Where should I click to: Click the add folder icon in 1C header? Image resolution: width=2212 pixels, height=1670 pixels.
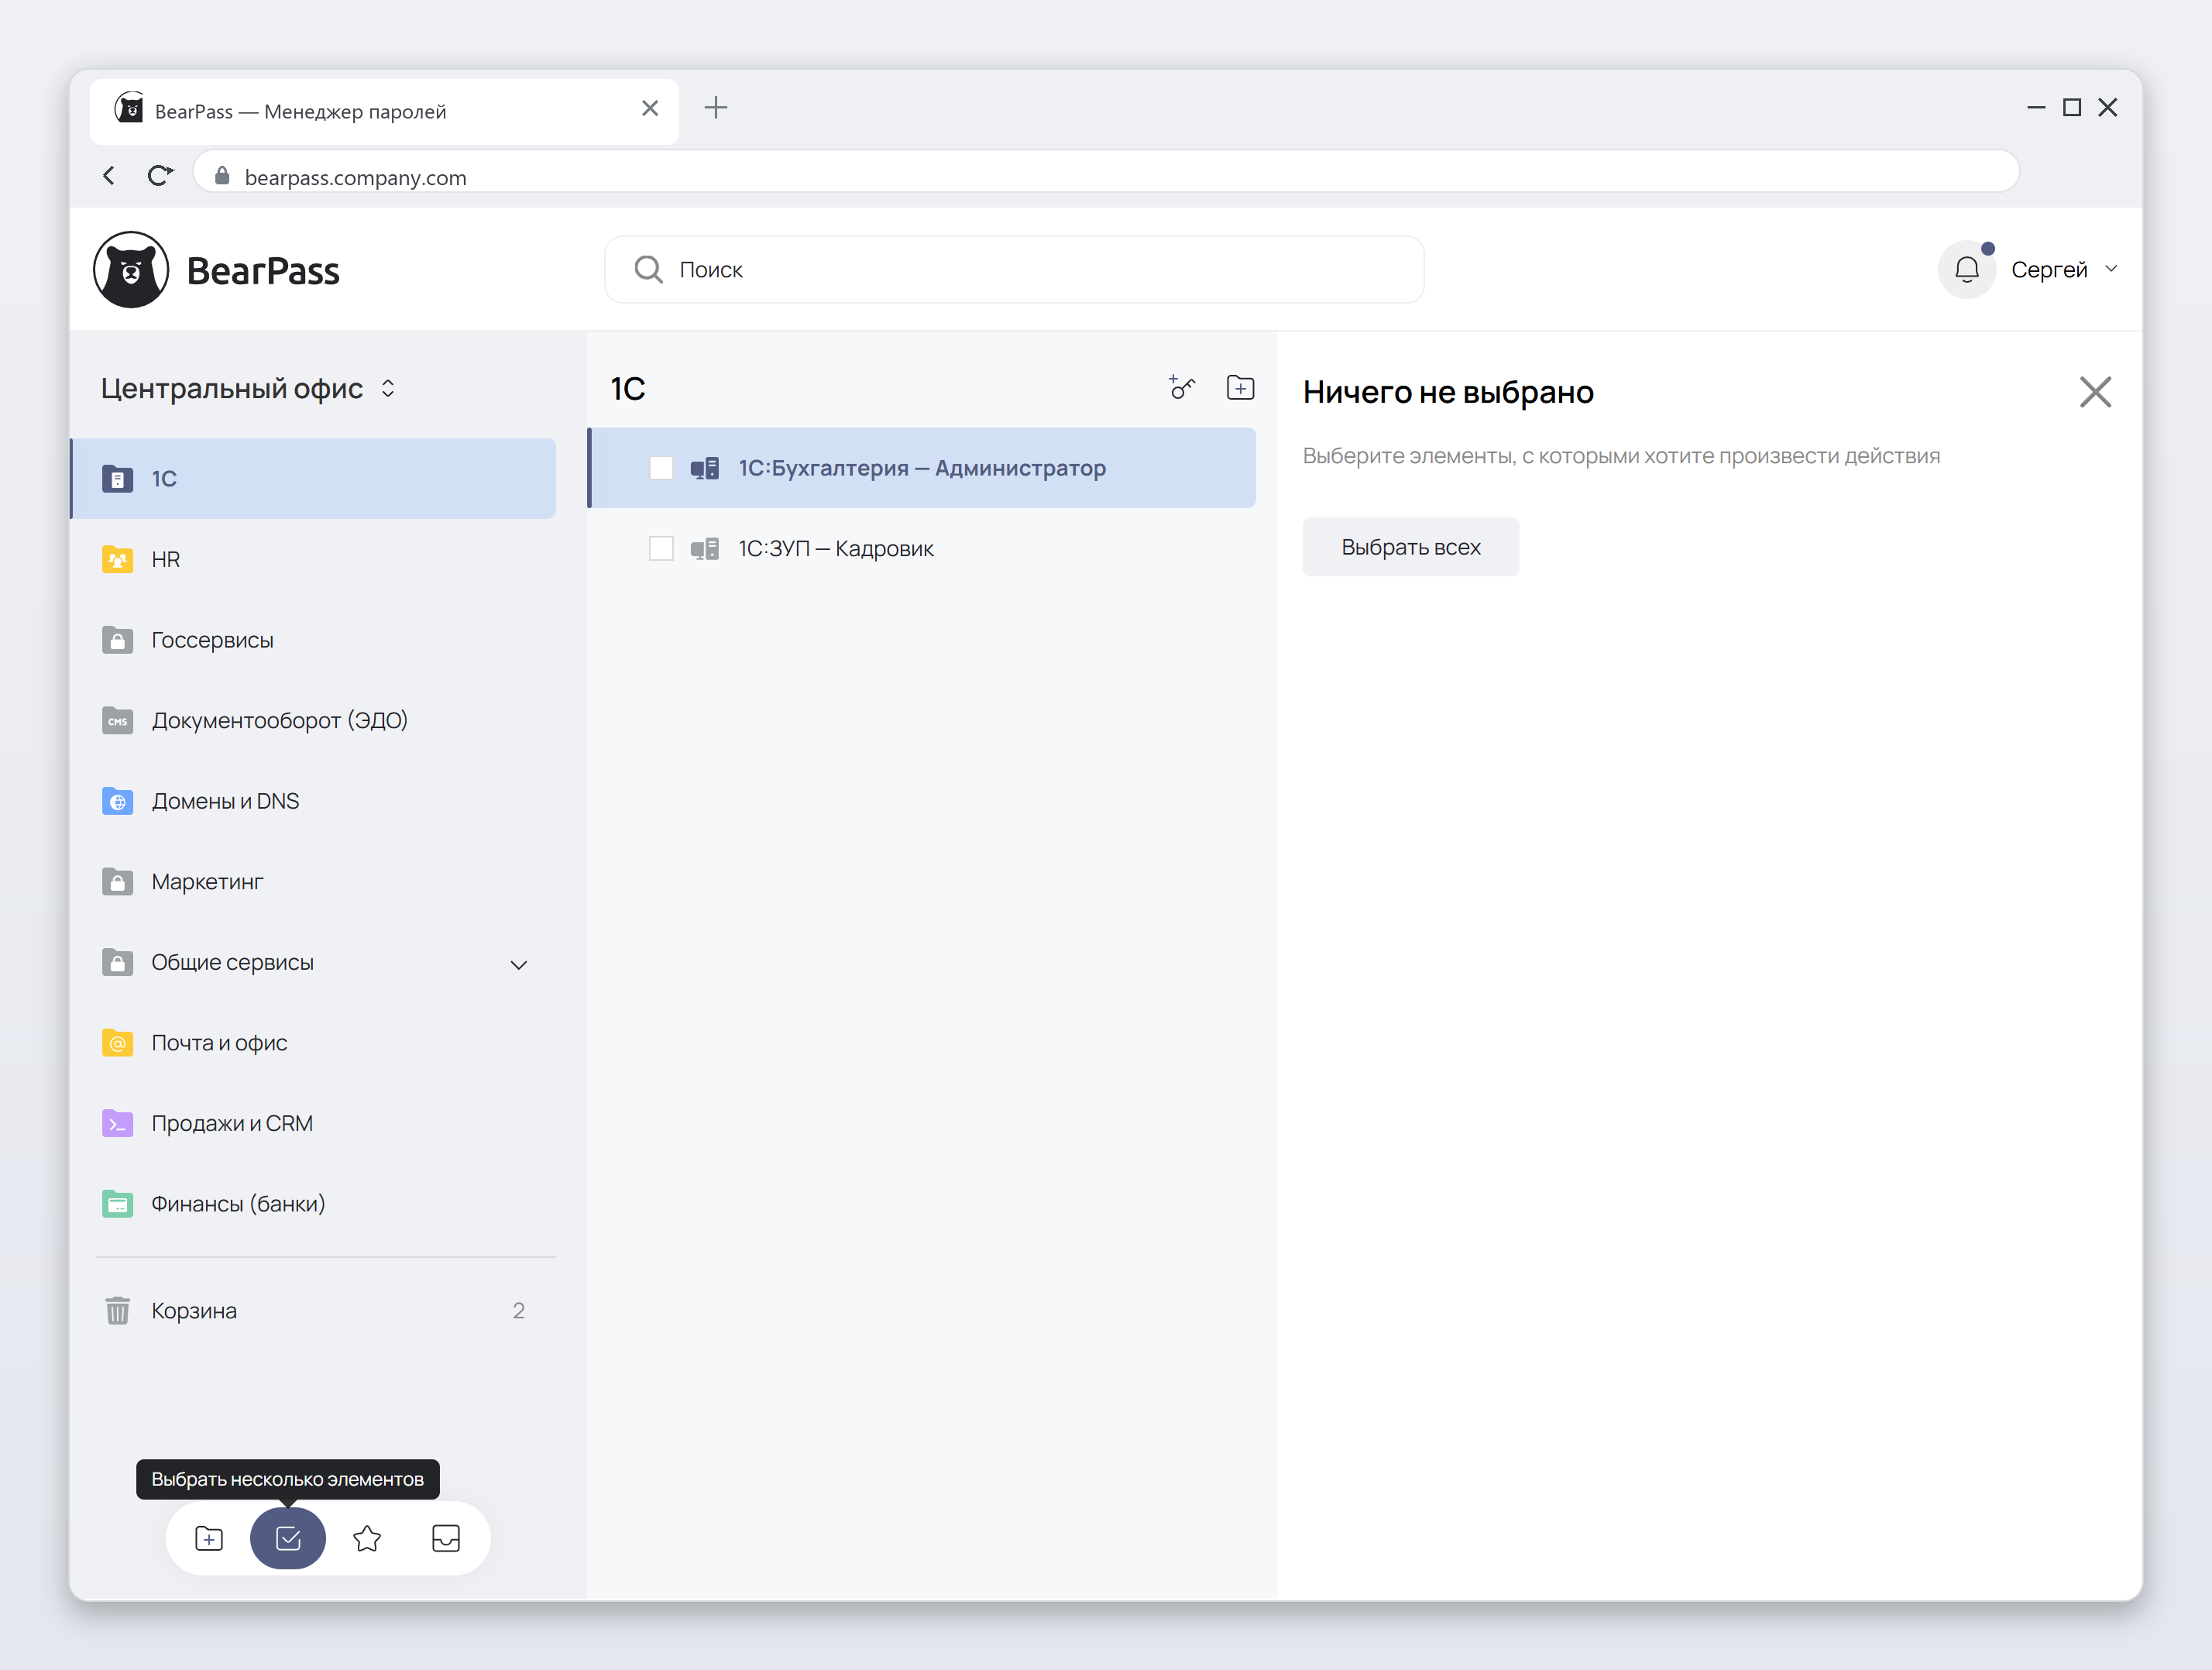[1240, 387]
